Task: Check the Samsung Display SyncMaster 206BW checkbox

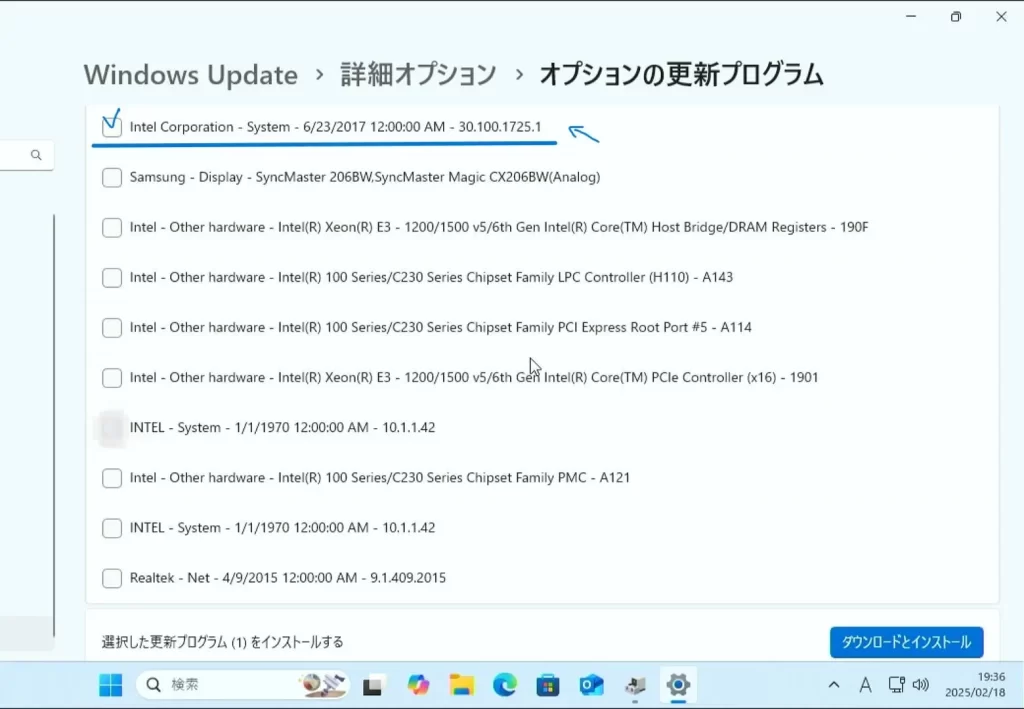Action: point(112,177)
